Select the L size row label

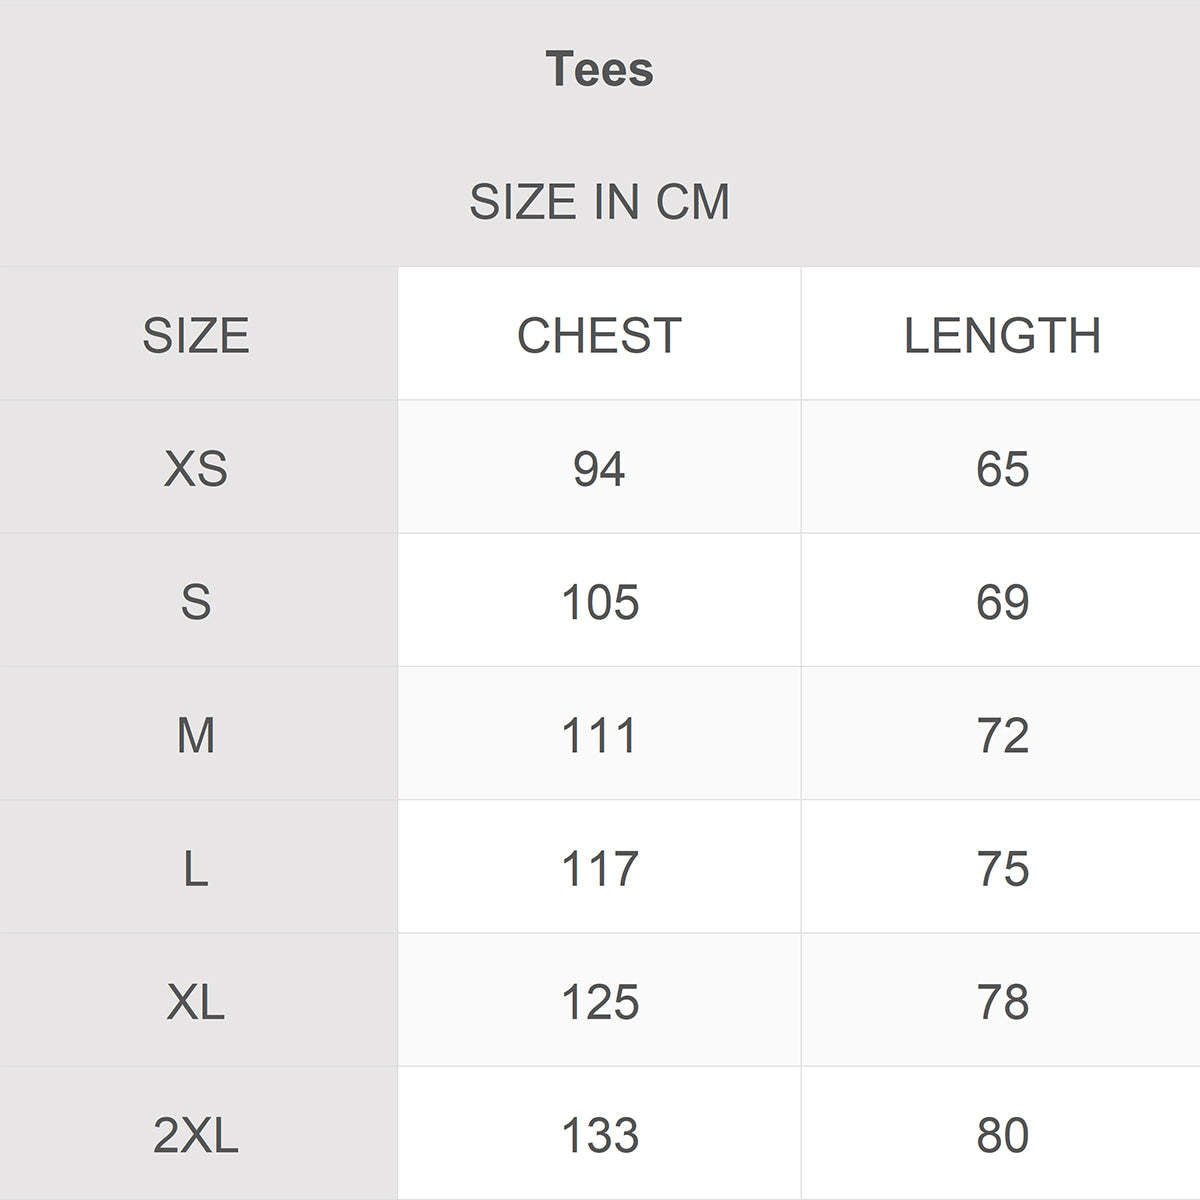point(196,868)
